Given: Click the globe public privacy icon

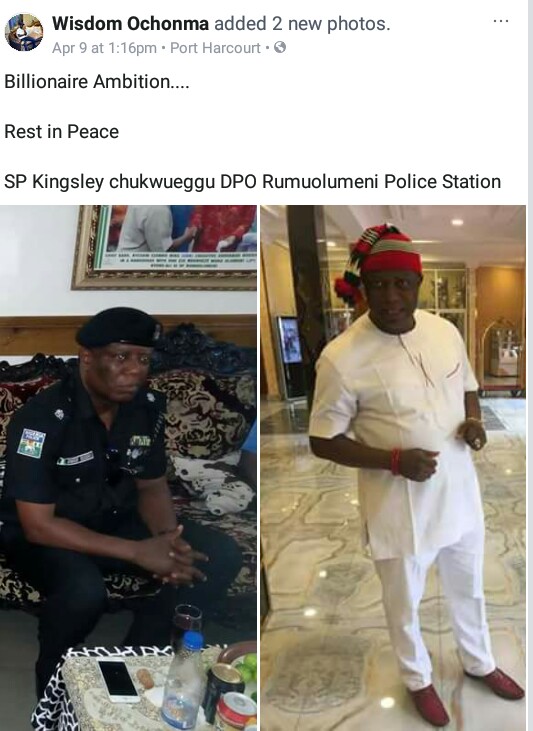Looking at the screenshot, I should pyautogui.click(x=280, y=47).
